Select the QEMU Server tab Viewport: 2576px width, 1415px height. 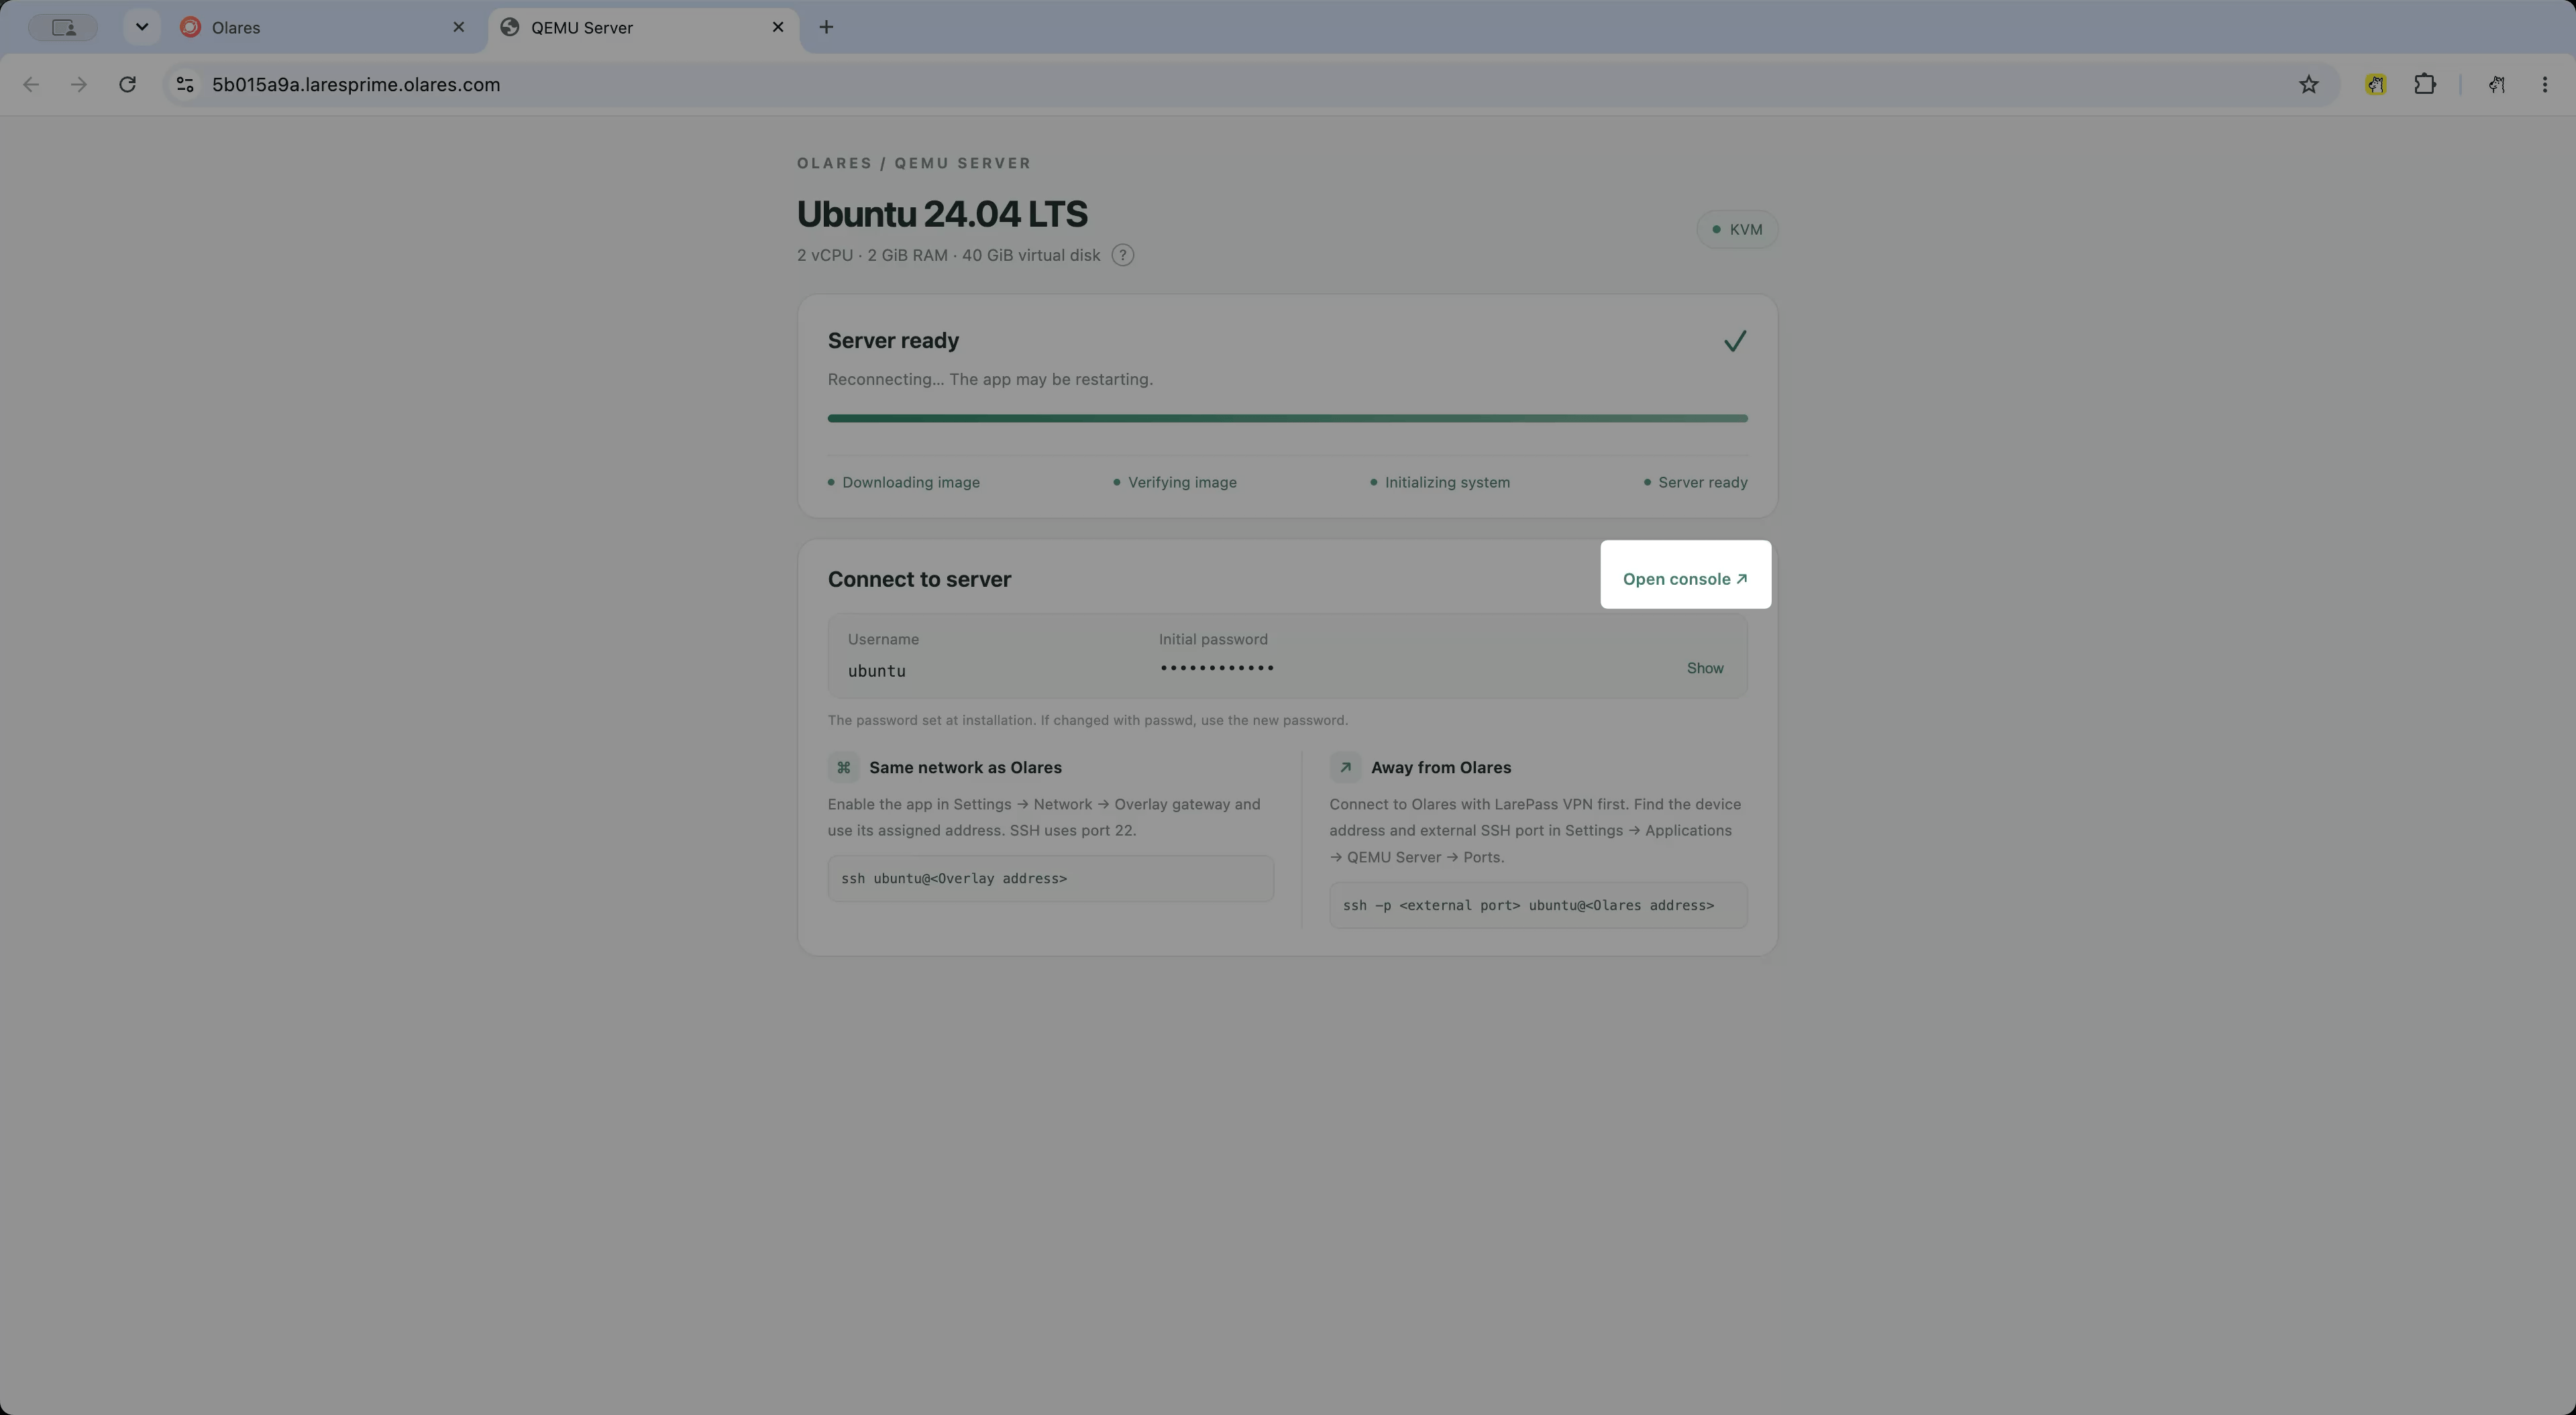pos(643,28)
